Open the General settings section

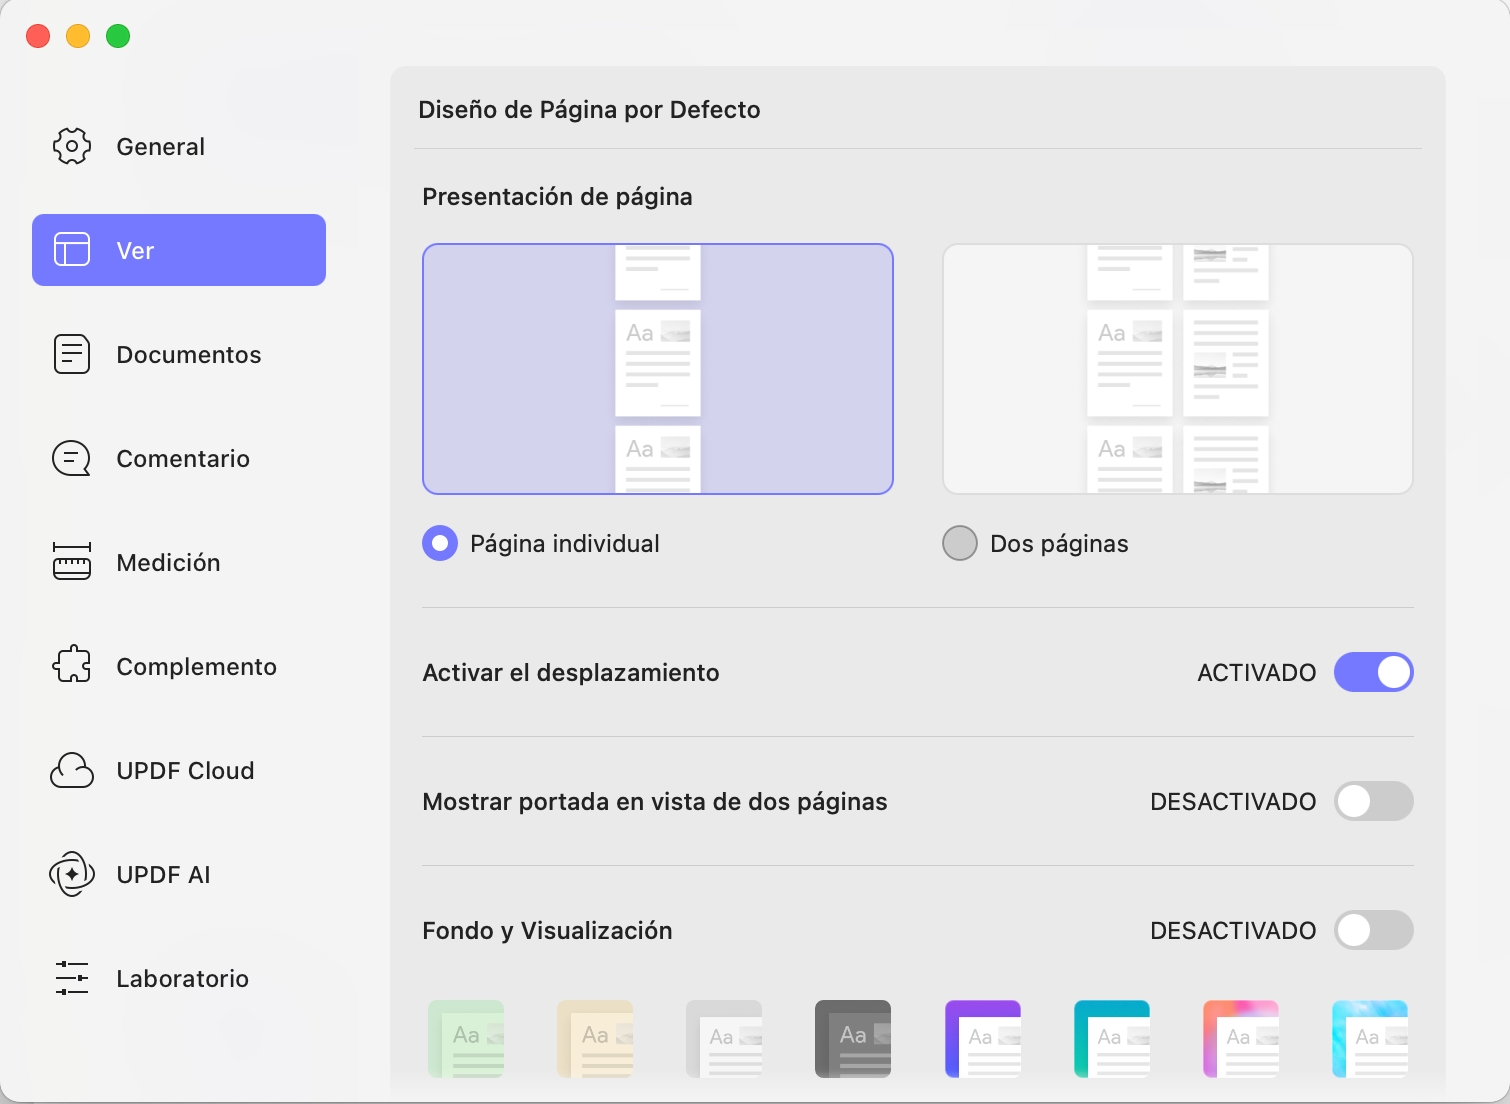pyautogui.click(x=179, y=146)
